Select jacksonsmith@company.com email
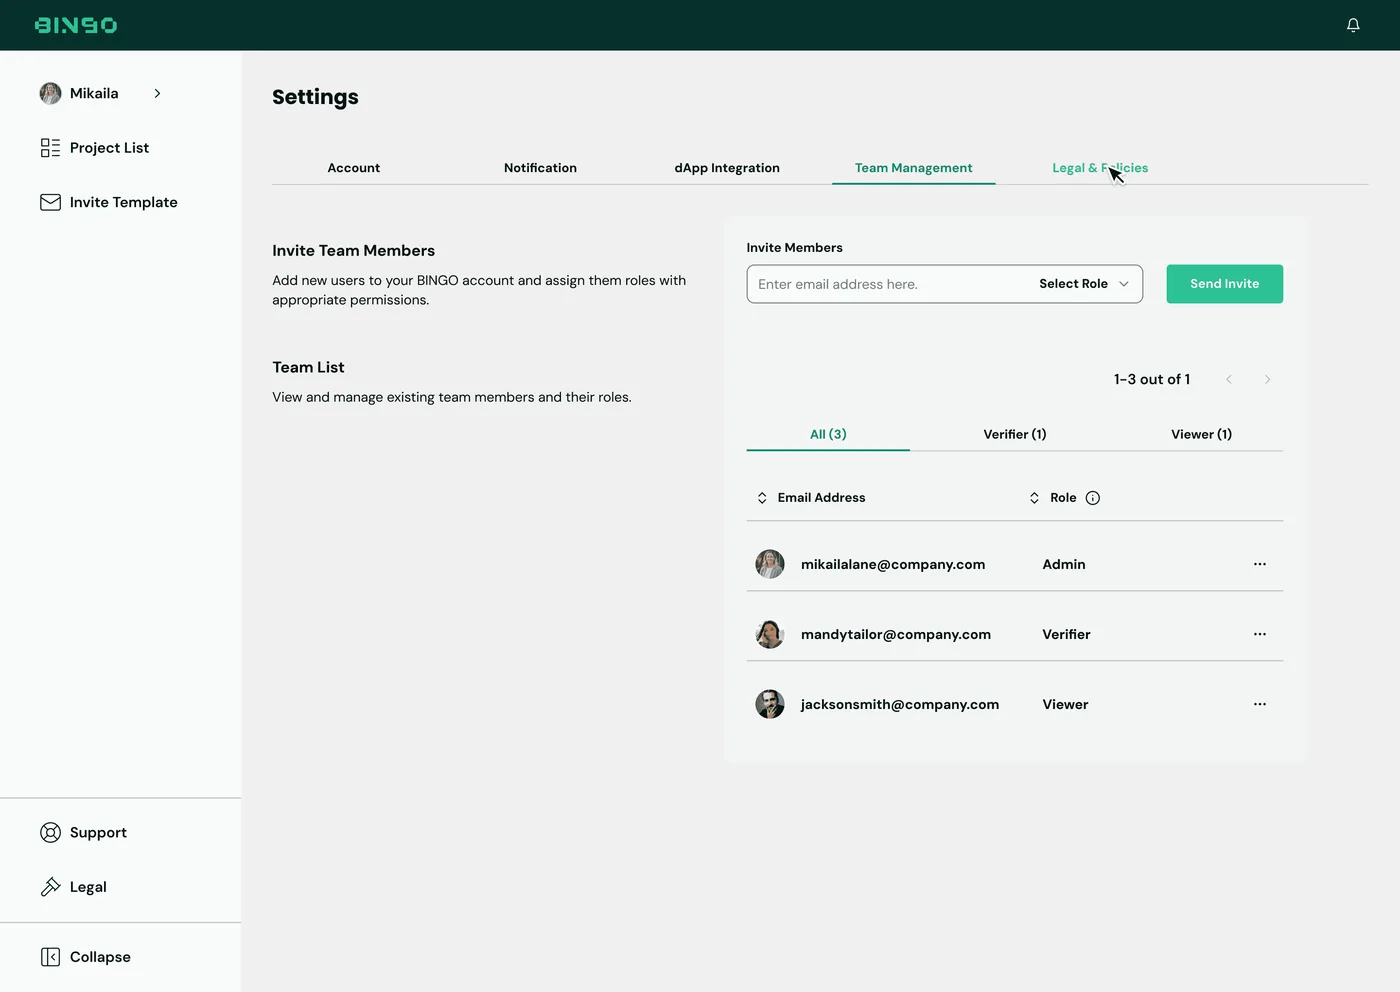The height and width of the screenshot is (992, 1400). pos(900,704)
